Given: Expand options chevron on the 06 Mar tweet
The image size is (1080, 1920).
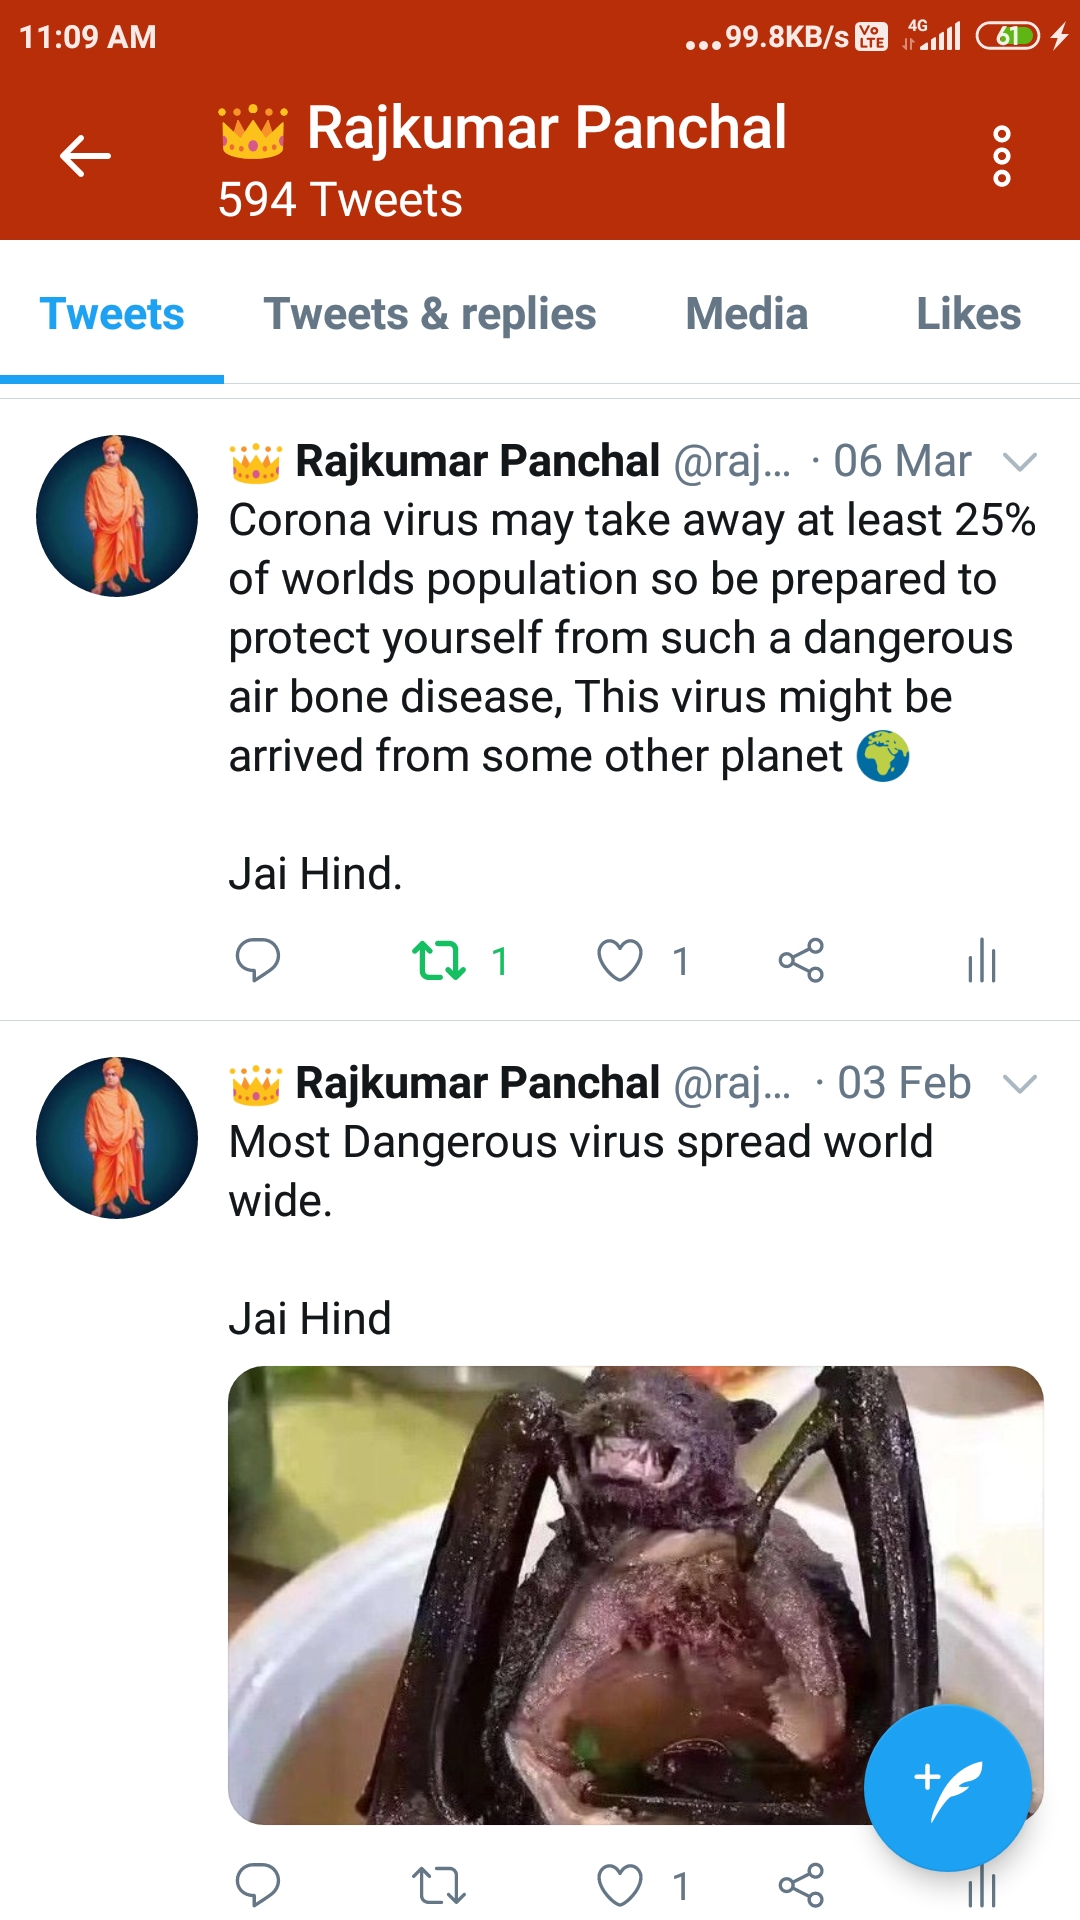Looking at the screenshot, I should pyautogui.click(x=1020, y=462).
